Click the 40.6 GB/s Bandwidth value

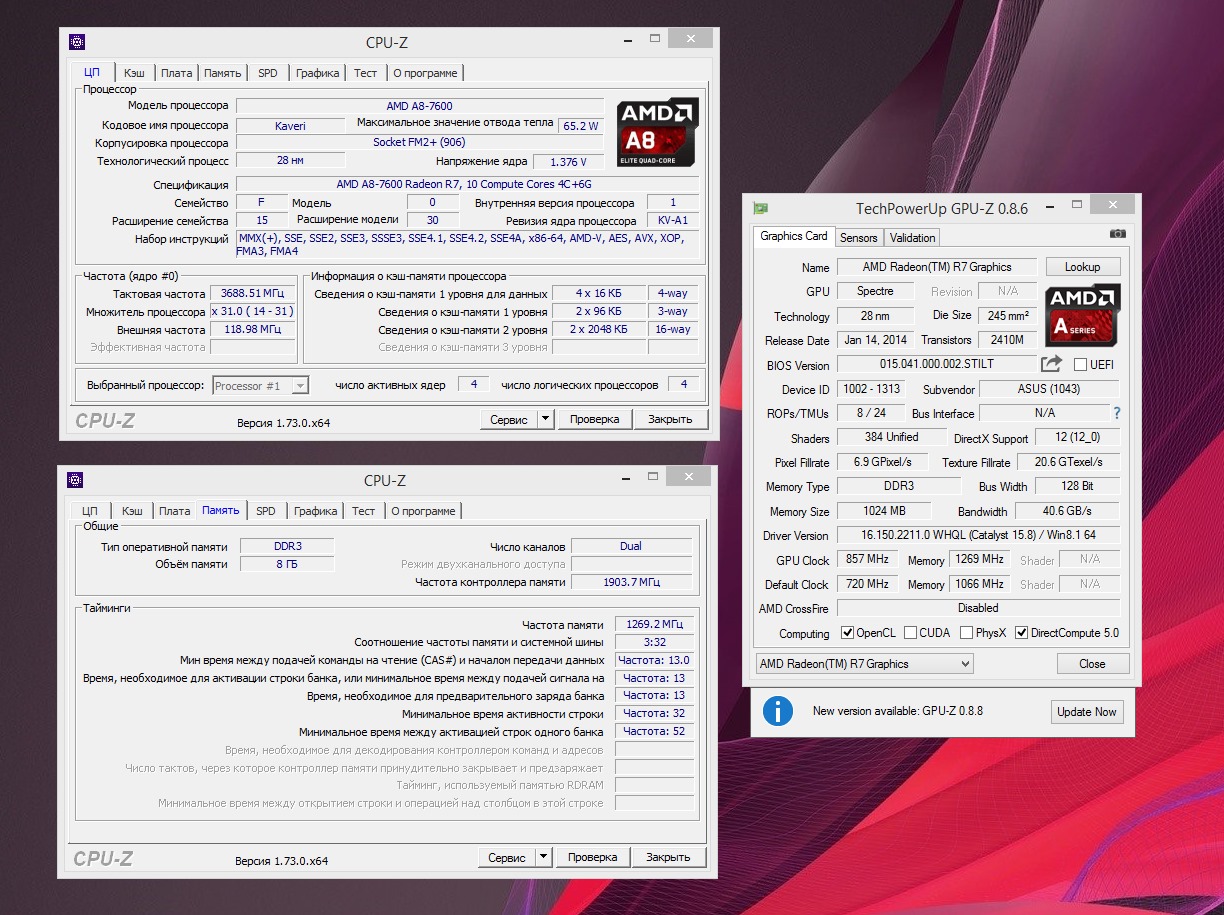tap(1067, 511)
